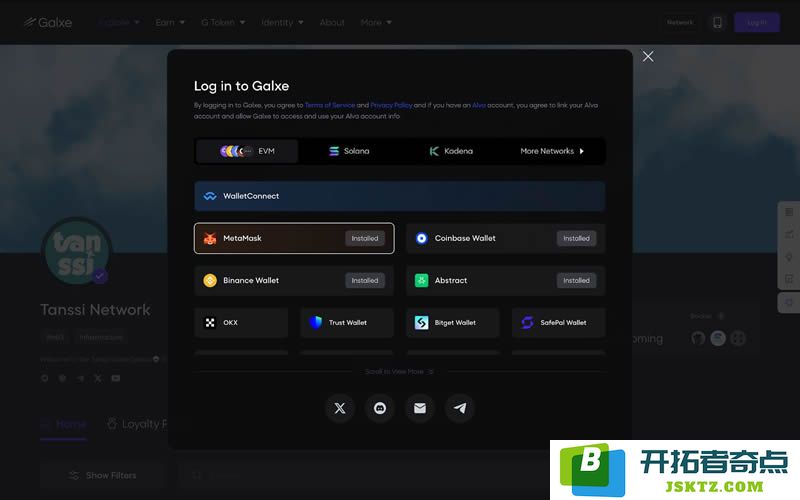Image resolution: width=800 pixels, height=500 pixels.
Task: Click Installed badge on MetaMask row
Action: coord(365,238)
